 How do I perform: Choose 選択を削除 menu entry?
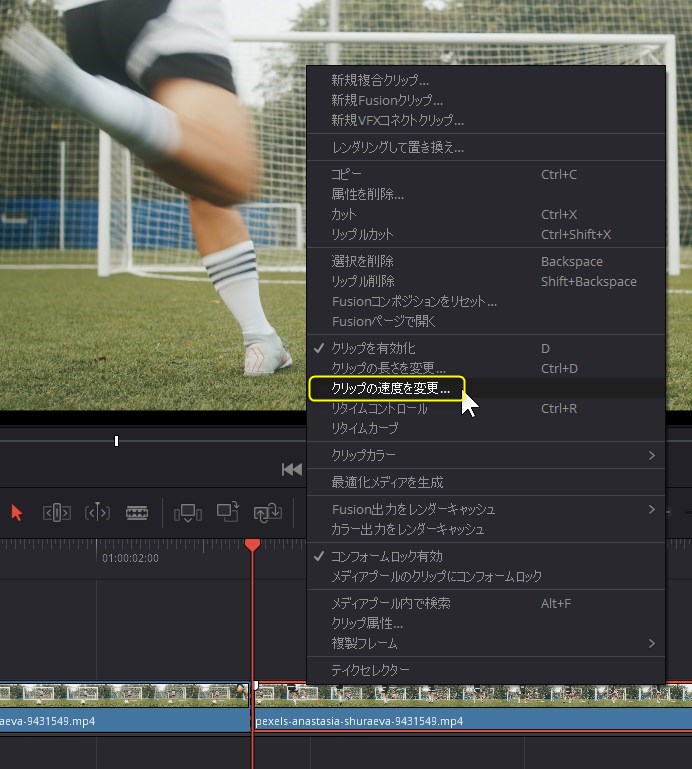tap(486, 261)
